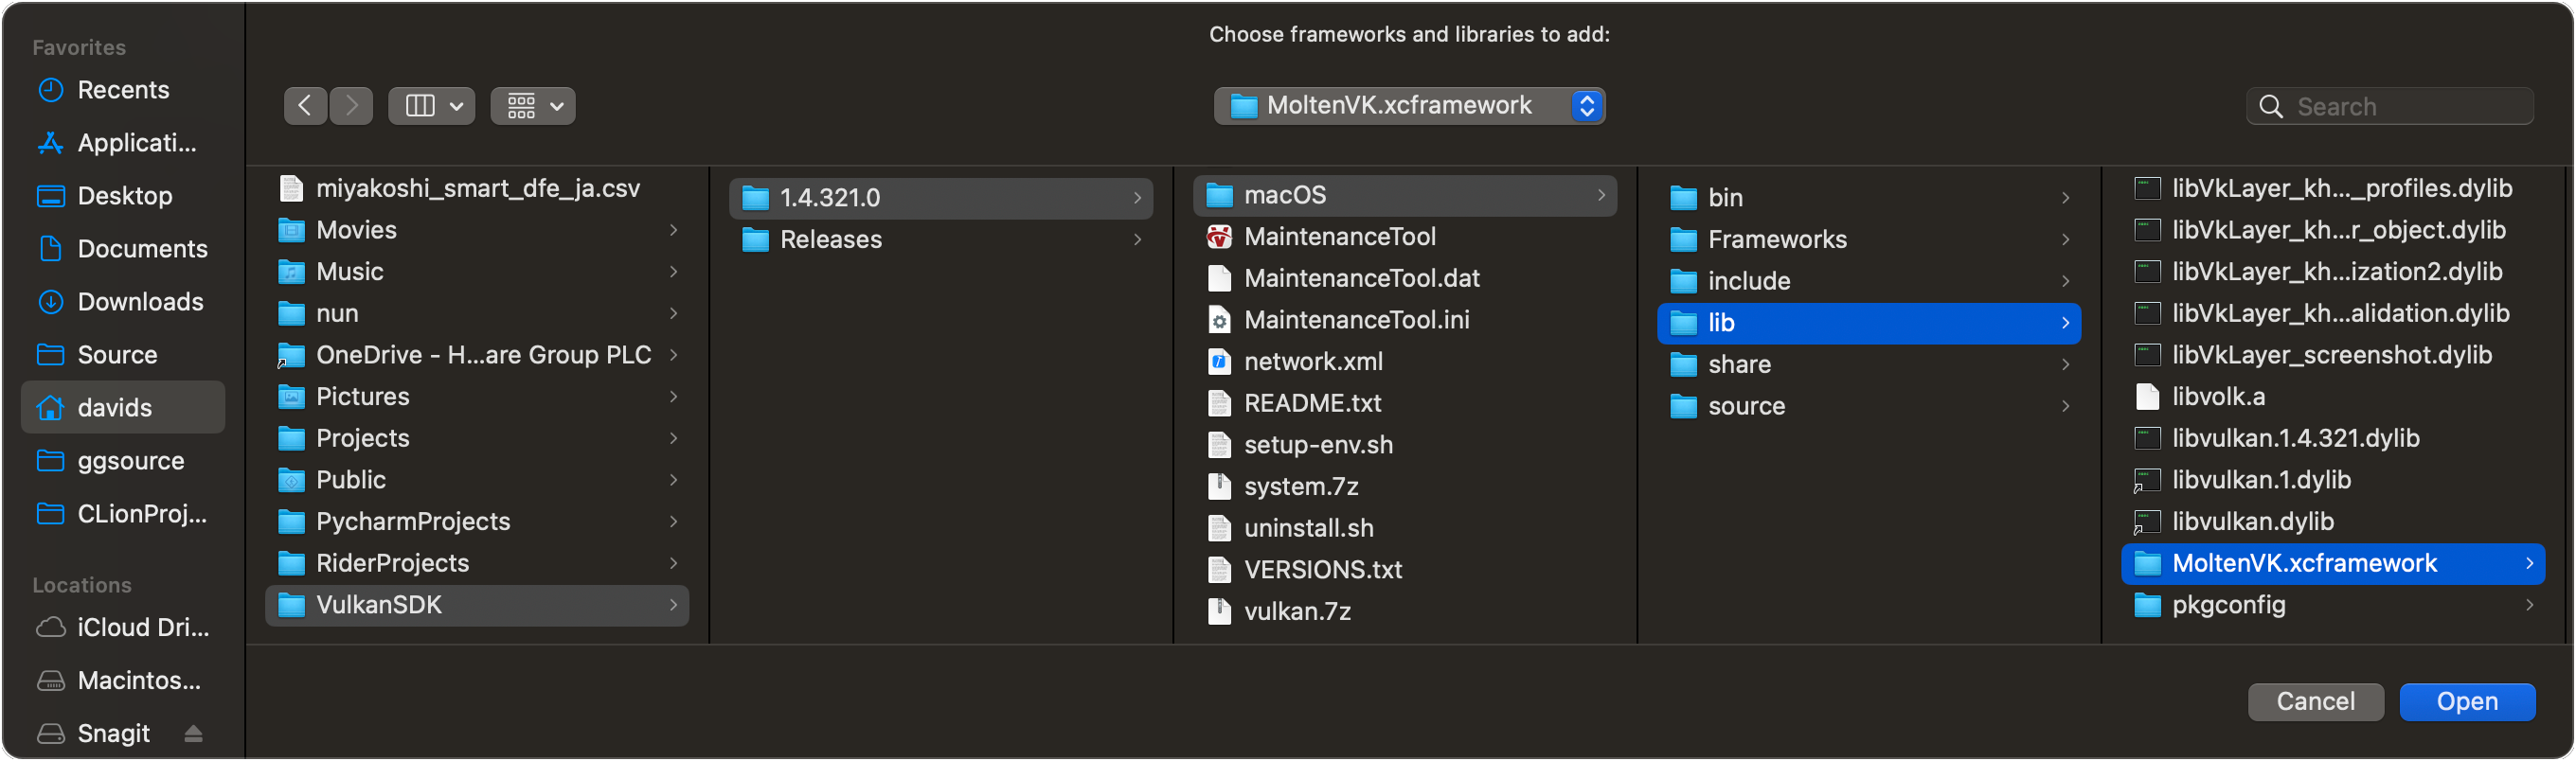
Task: Open the MoltenVK.xcframework path popup
Action: tap(1408, 106)
